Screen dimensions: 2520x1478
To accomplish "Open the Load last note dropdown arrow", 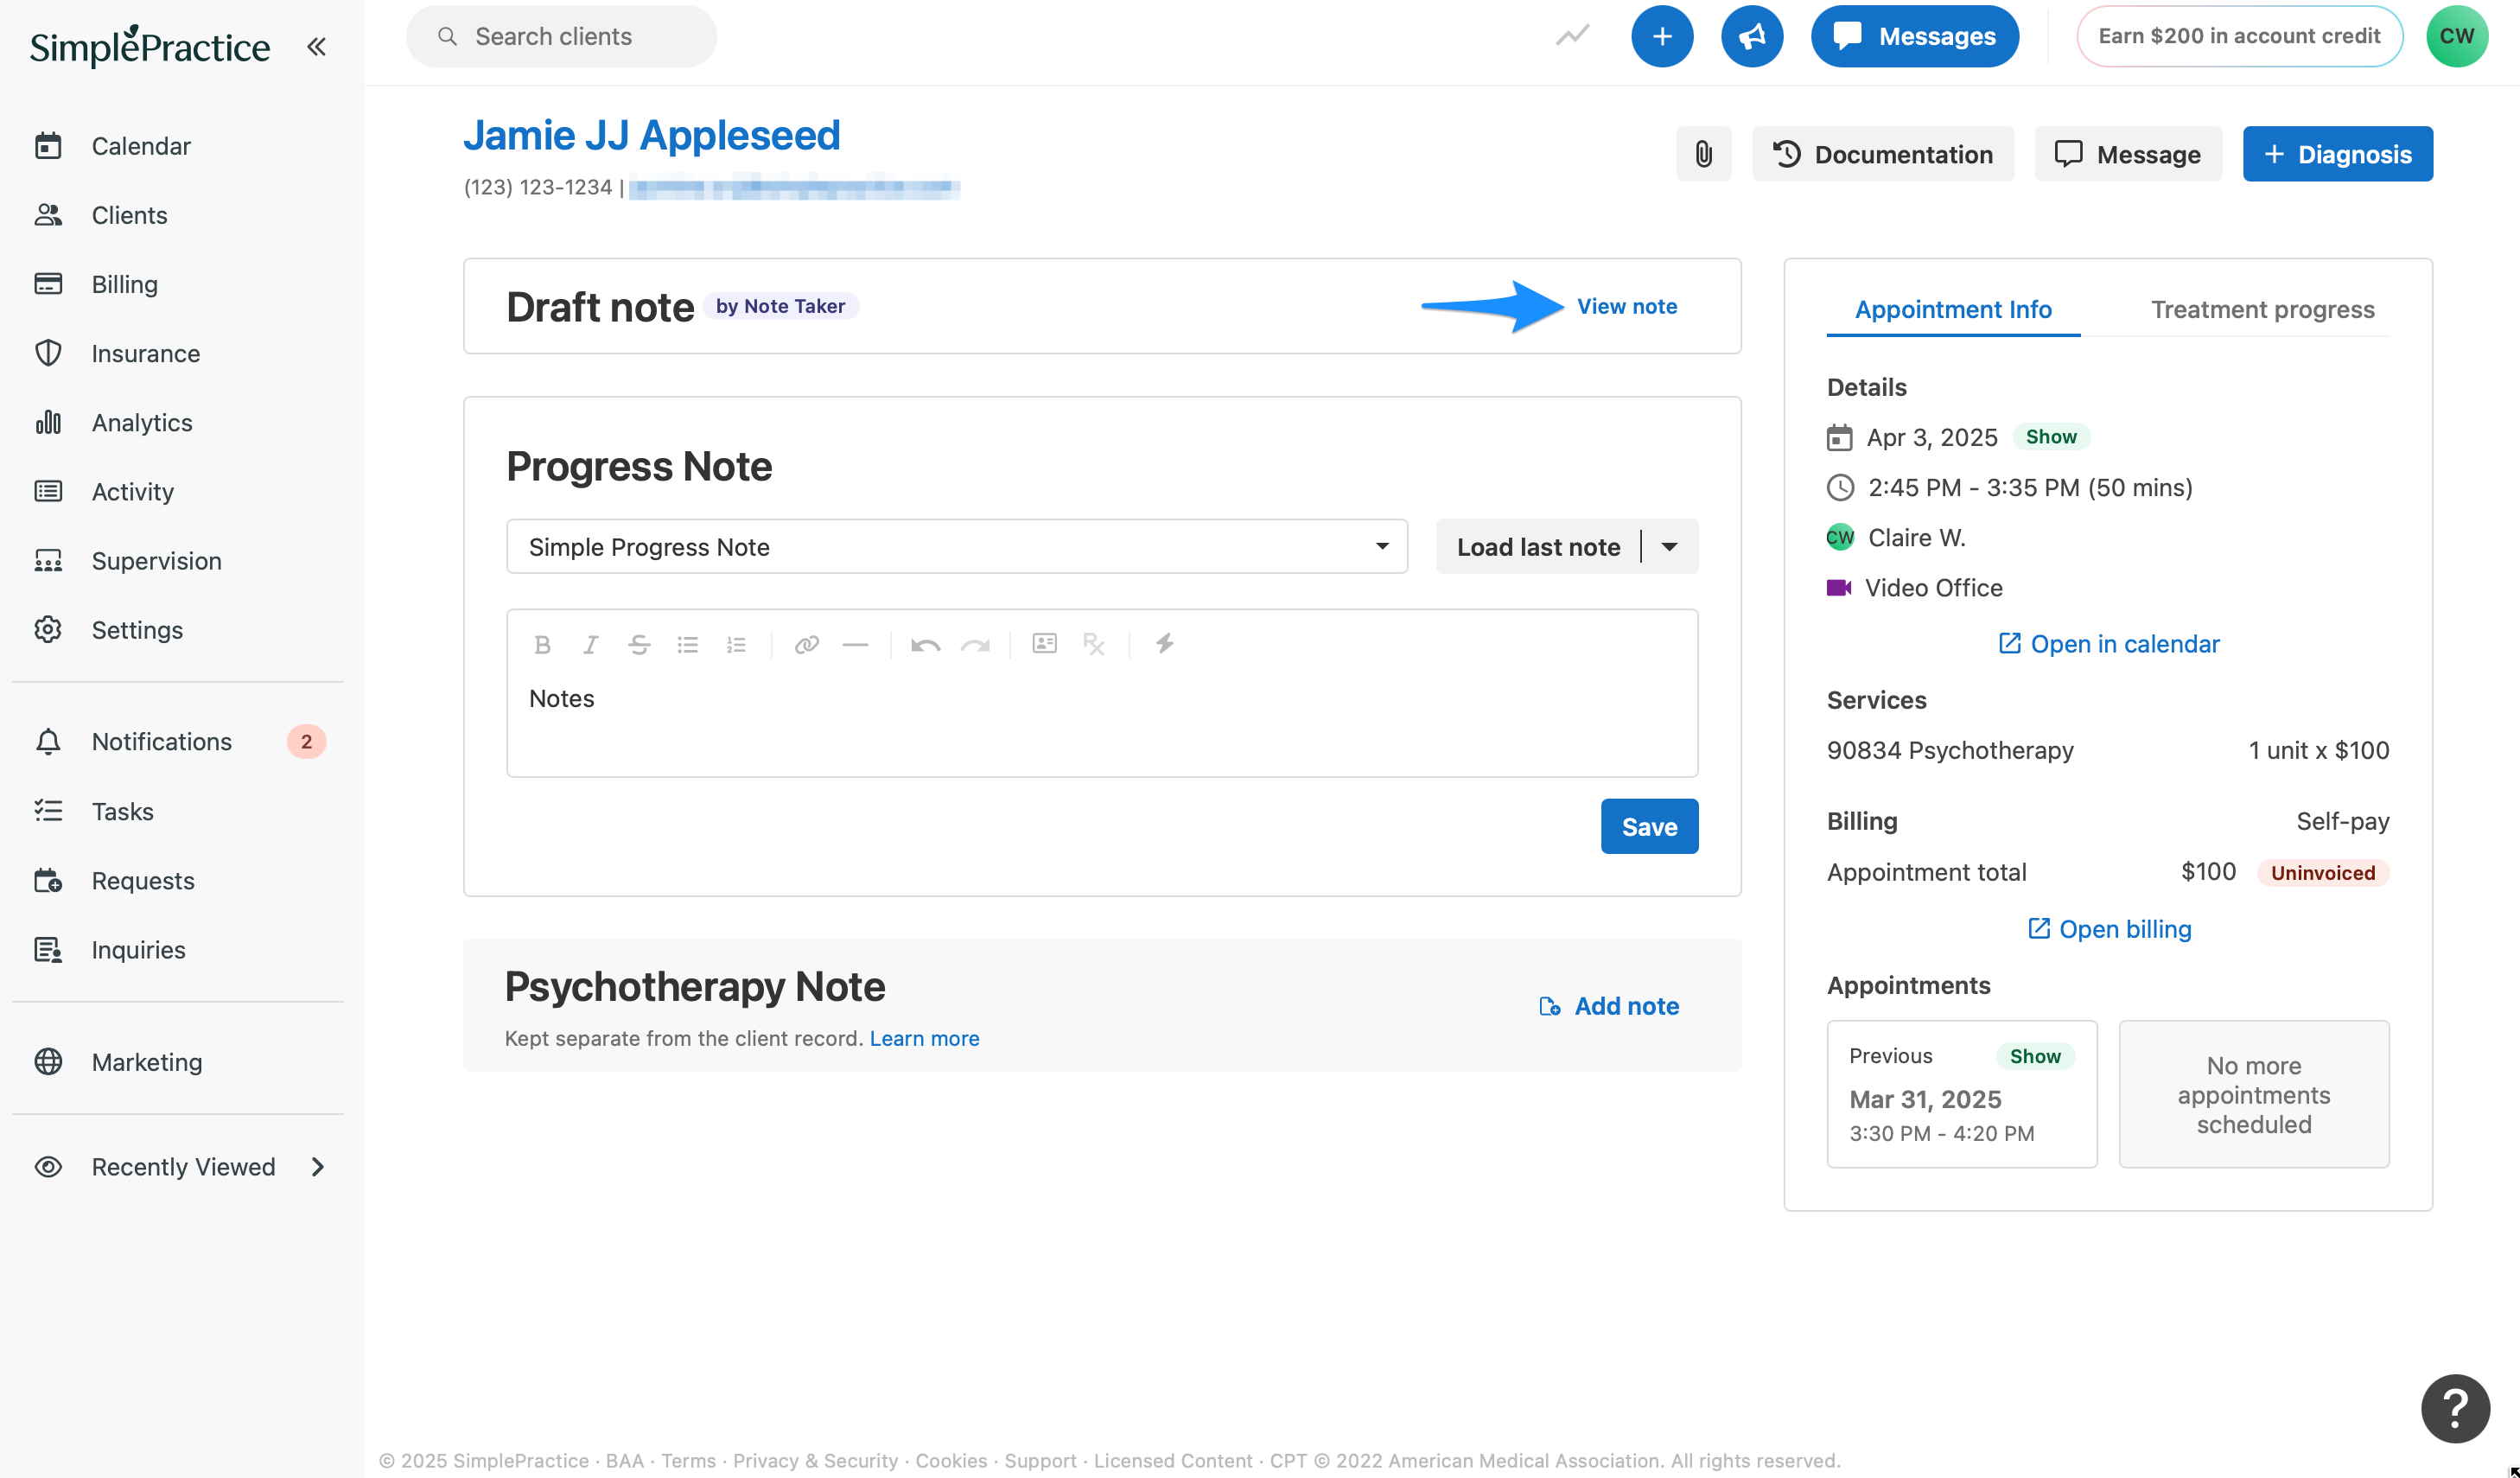I will coord(1668,546).
